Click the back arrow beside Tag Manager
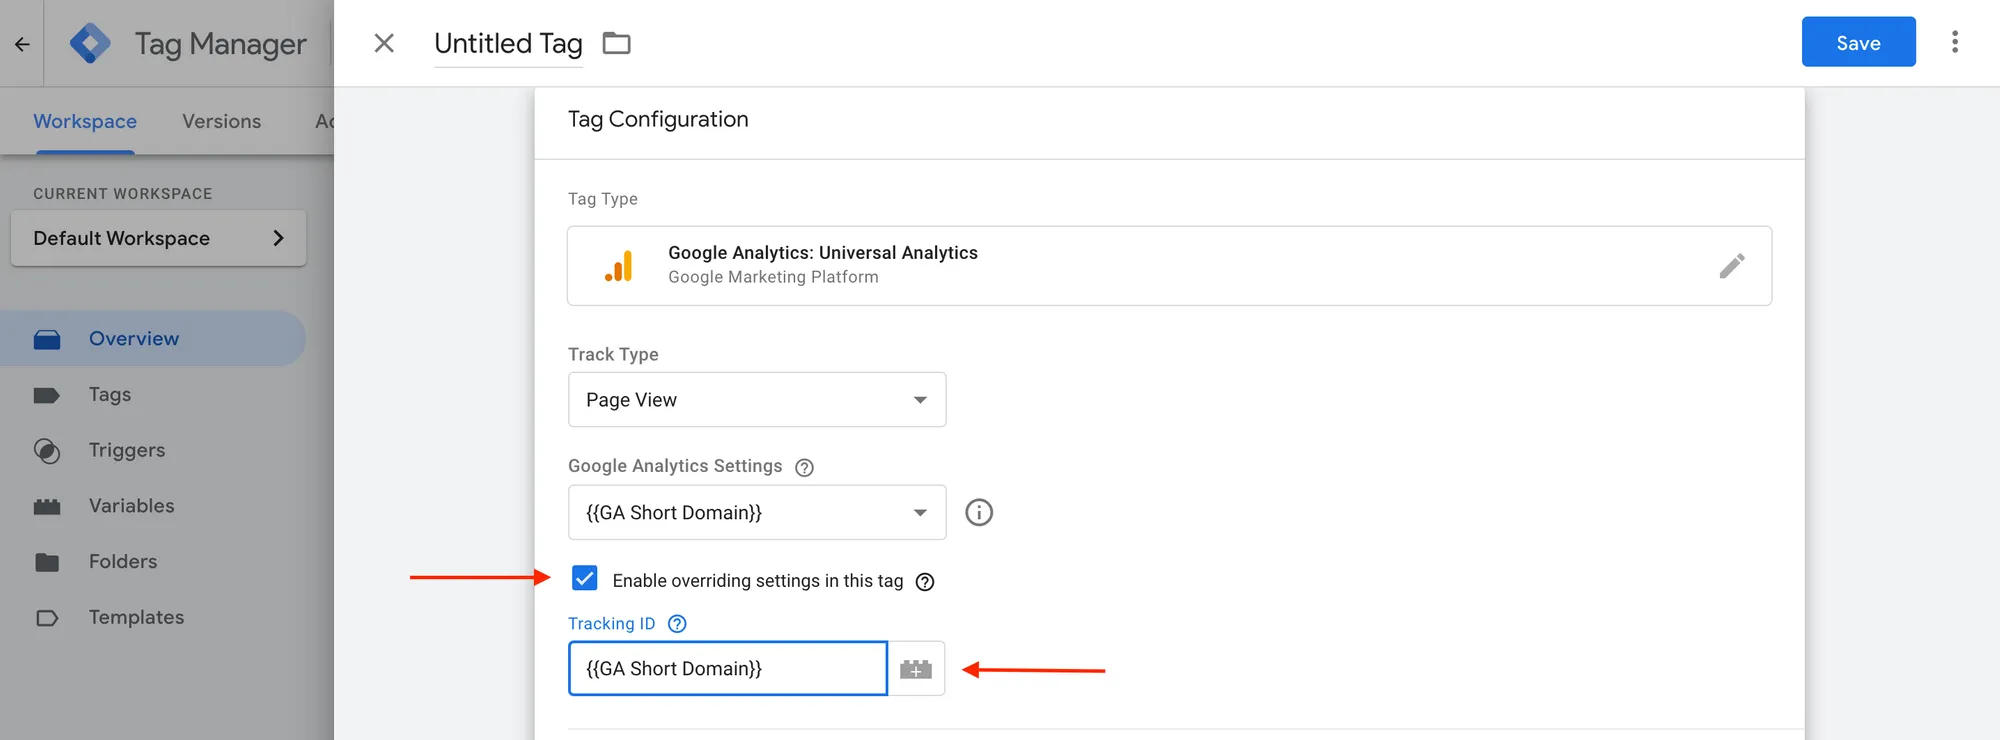Screen dimensions: 2000x740 click(22, 44)
